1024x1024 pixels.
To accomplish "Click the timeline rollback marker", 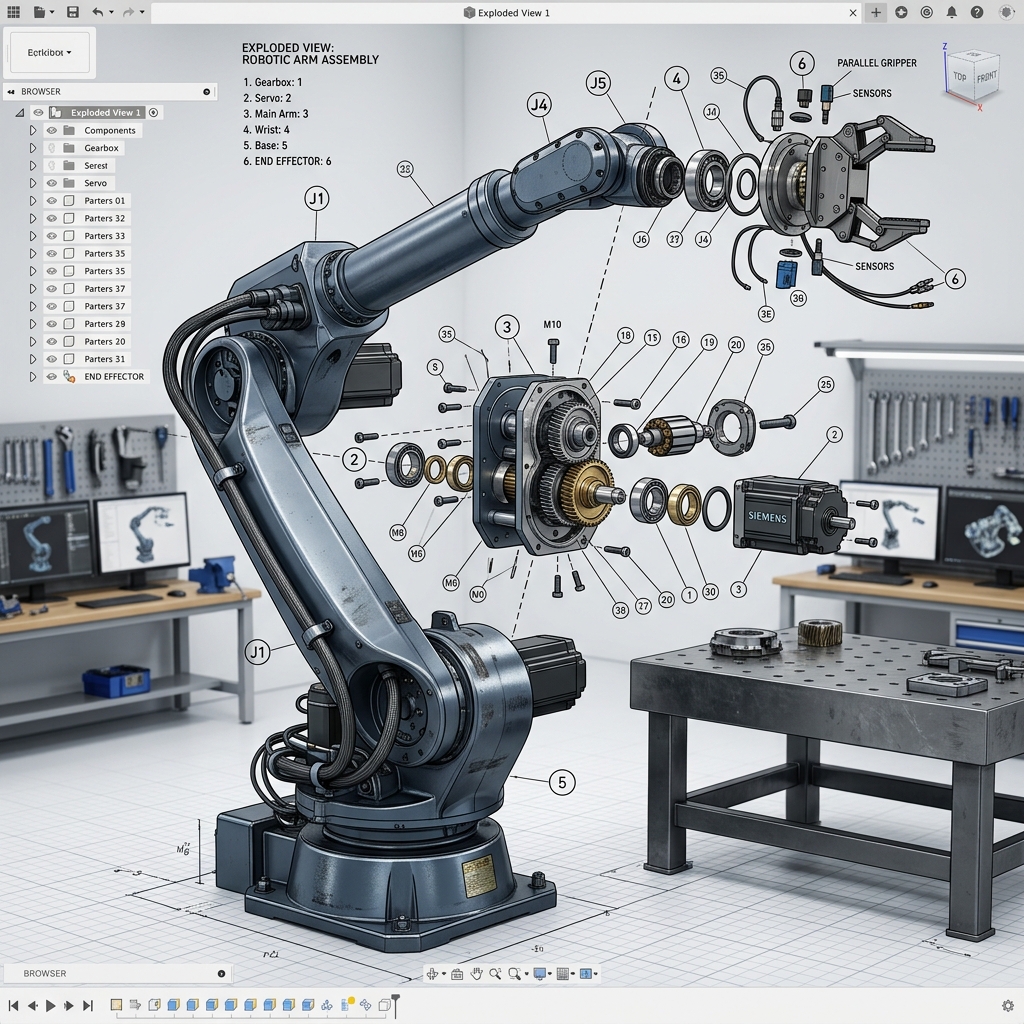I will click(396, 1004).
